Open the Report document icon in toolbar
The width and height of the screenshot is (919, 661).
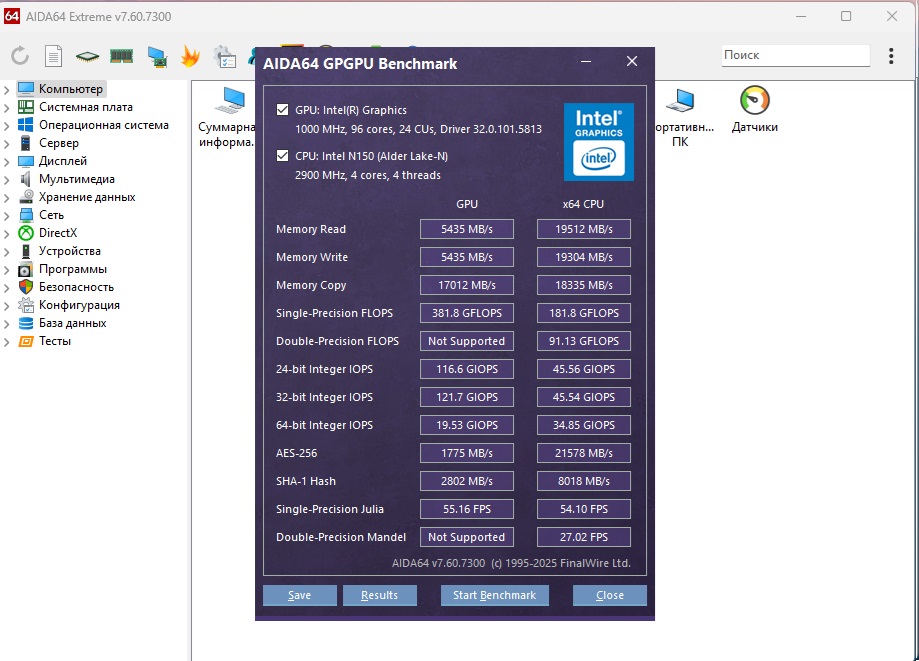pyautogui.click(x=53, y=56)
